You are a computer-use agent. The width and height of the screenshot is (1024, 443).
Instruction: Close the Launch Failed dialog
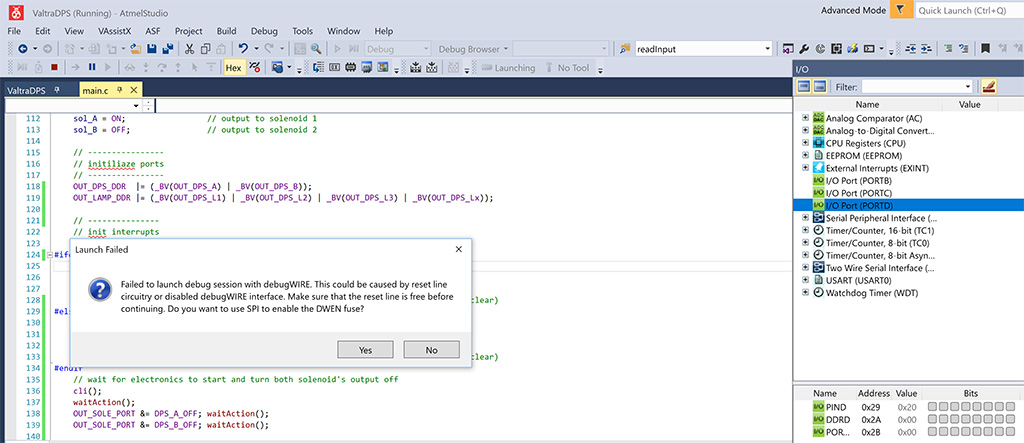[x=458, y=250]
